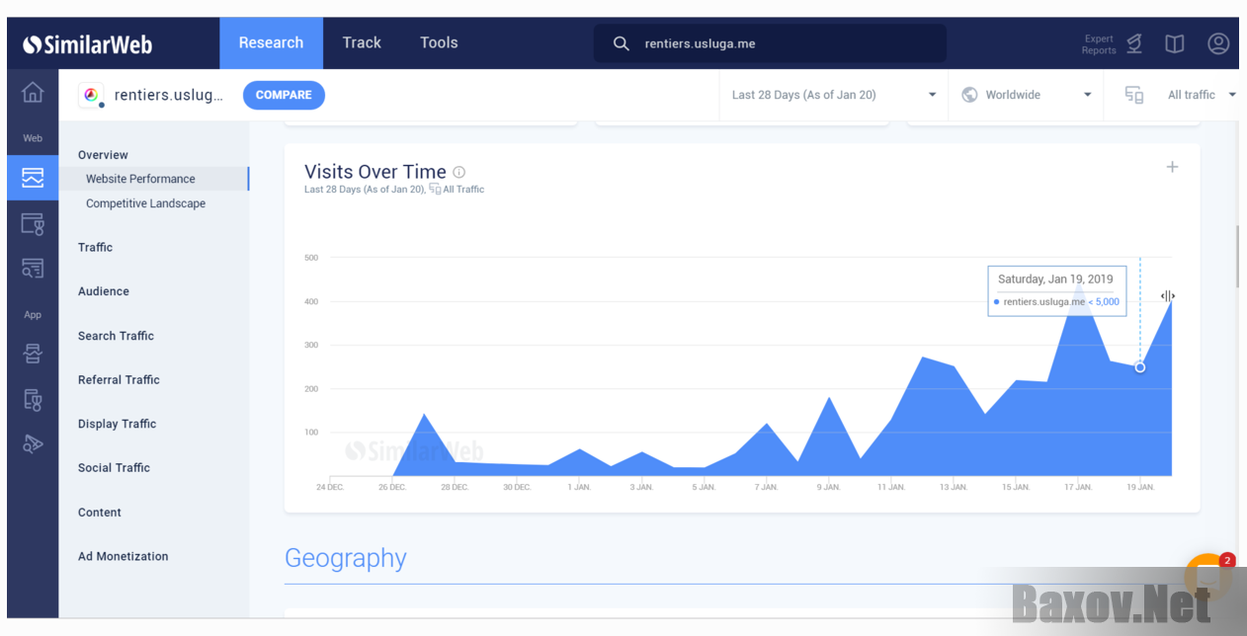Click the Expert Reports label
The image size is (1247, 636).
1099,44
